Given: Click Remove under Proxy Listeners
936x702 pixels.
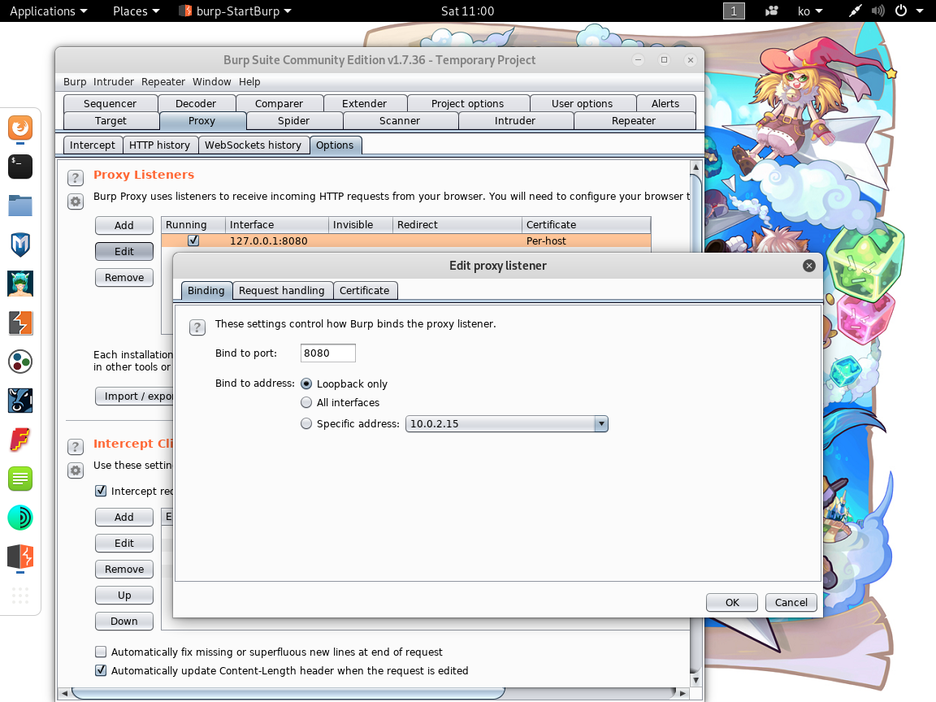Looking at the screenshot, I should click(124, 278).
